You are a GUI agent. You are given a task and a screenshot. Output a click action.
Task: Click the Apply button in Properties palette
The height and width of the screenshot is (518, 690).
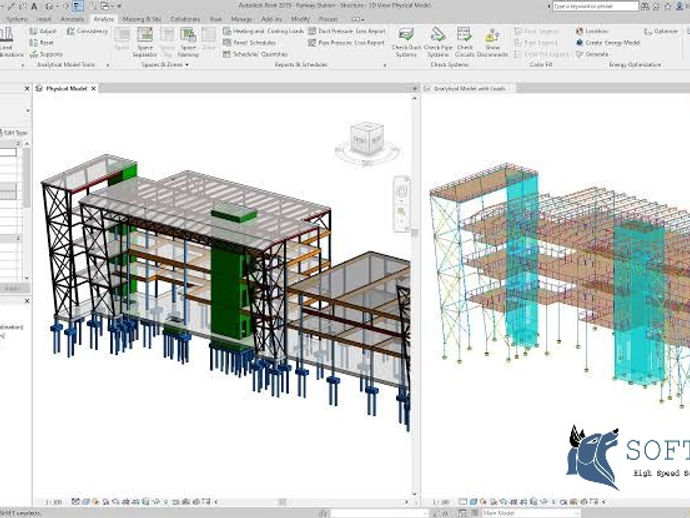[x=14, y=289]
